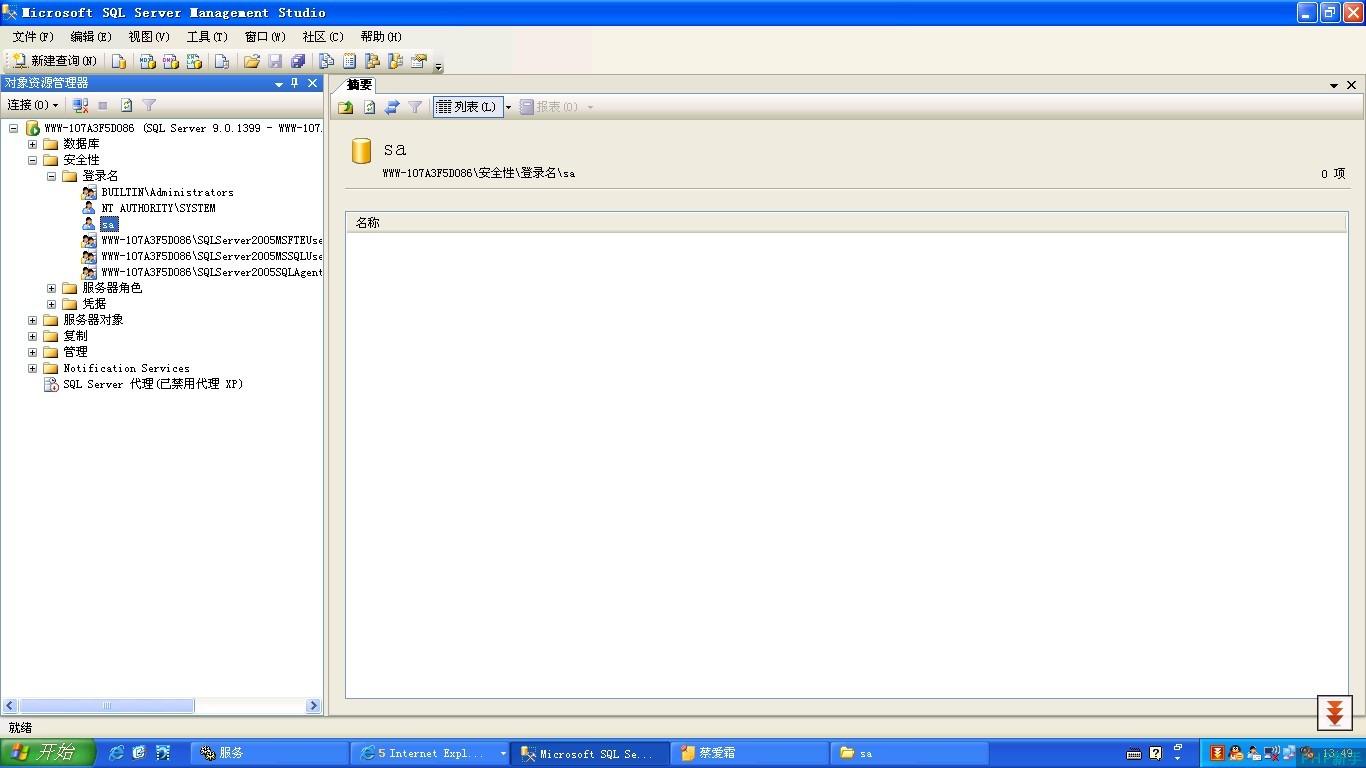
Task: Open the Window (窗口) menu
Action: [x=265, y=37]
